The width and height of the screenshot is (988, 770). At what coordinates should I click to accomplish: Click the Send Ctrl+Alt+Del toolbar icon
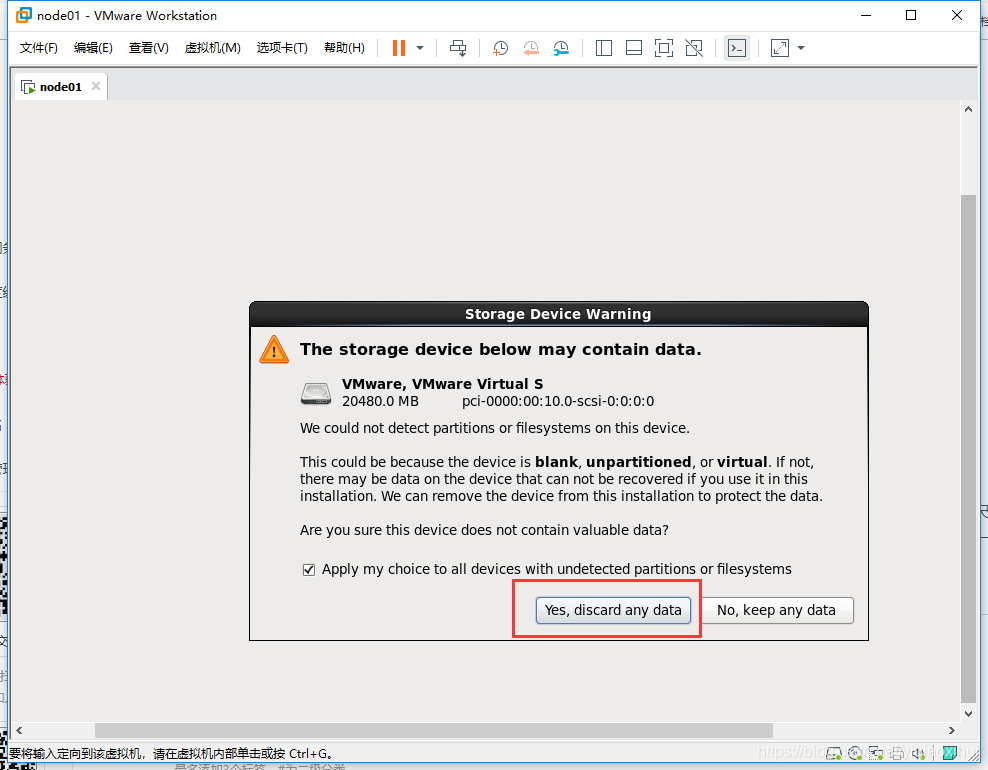[458, 48]
